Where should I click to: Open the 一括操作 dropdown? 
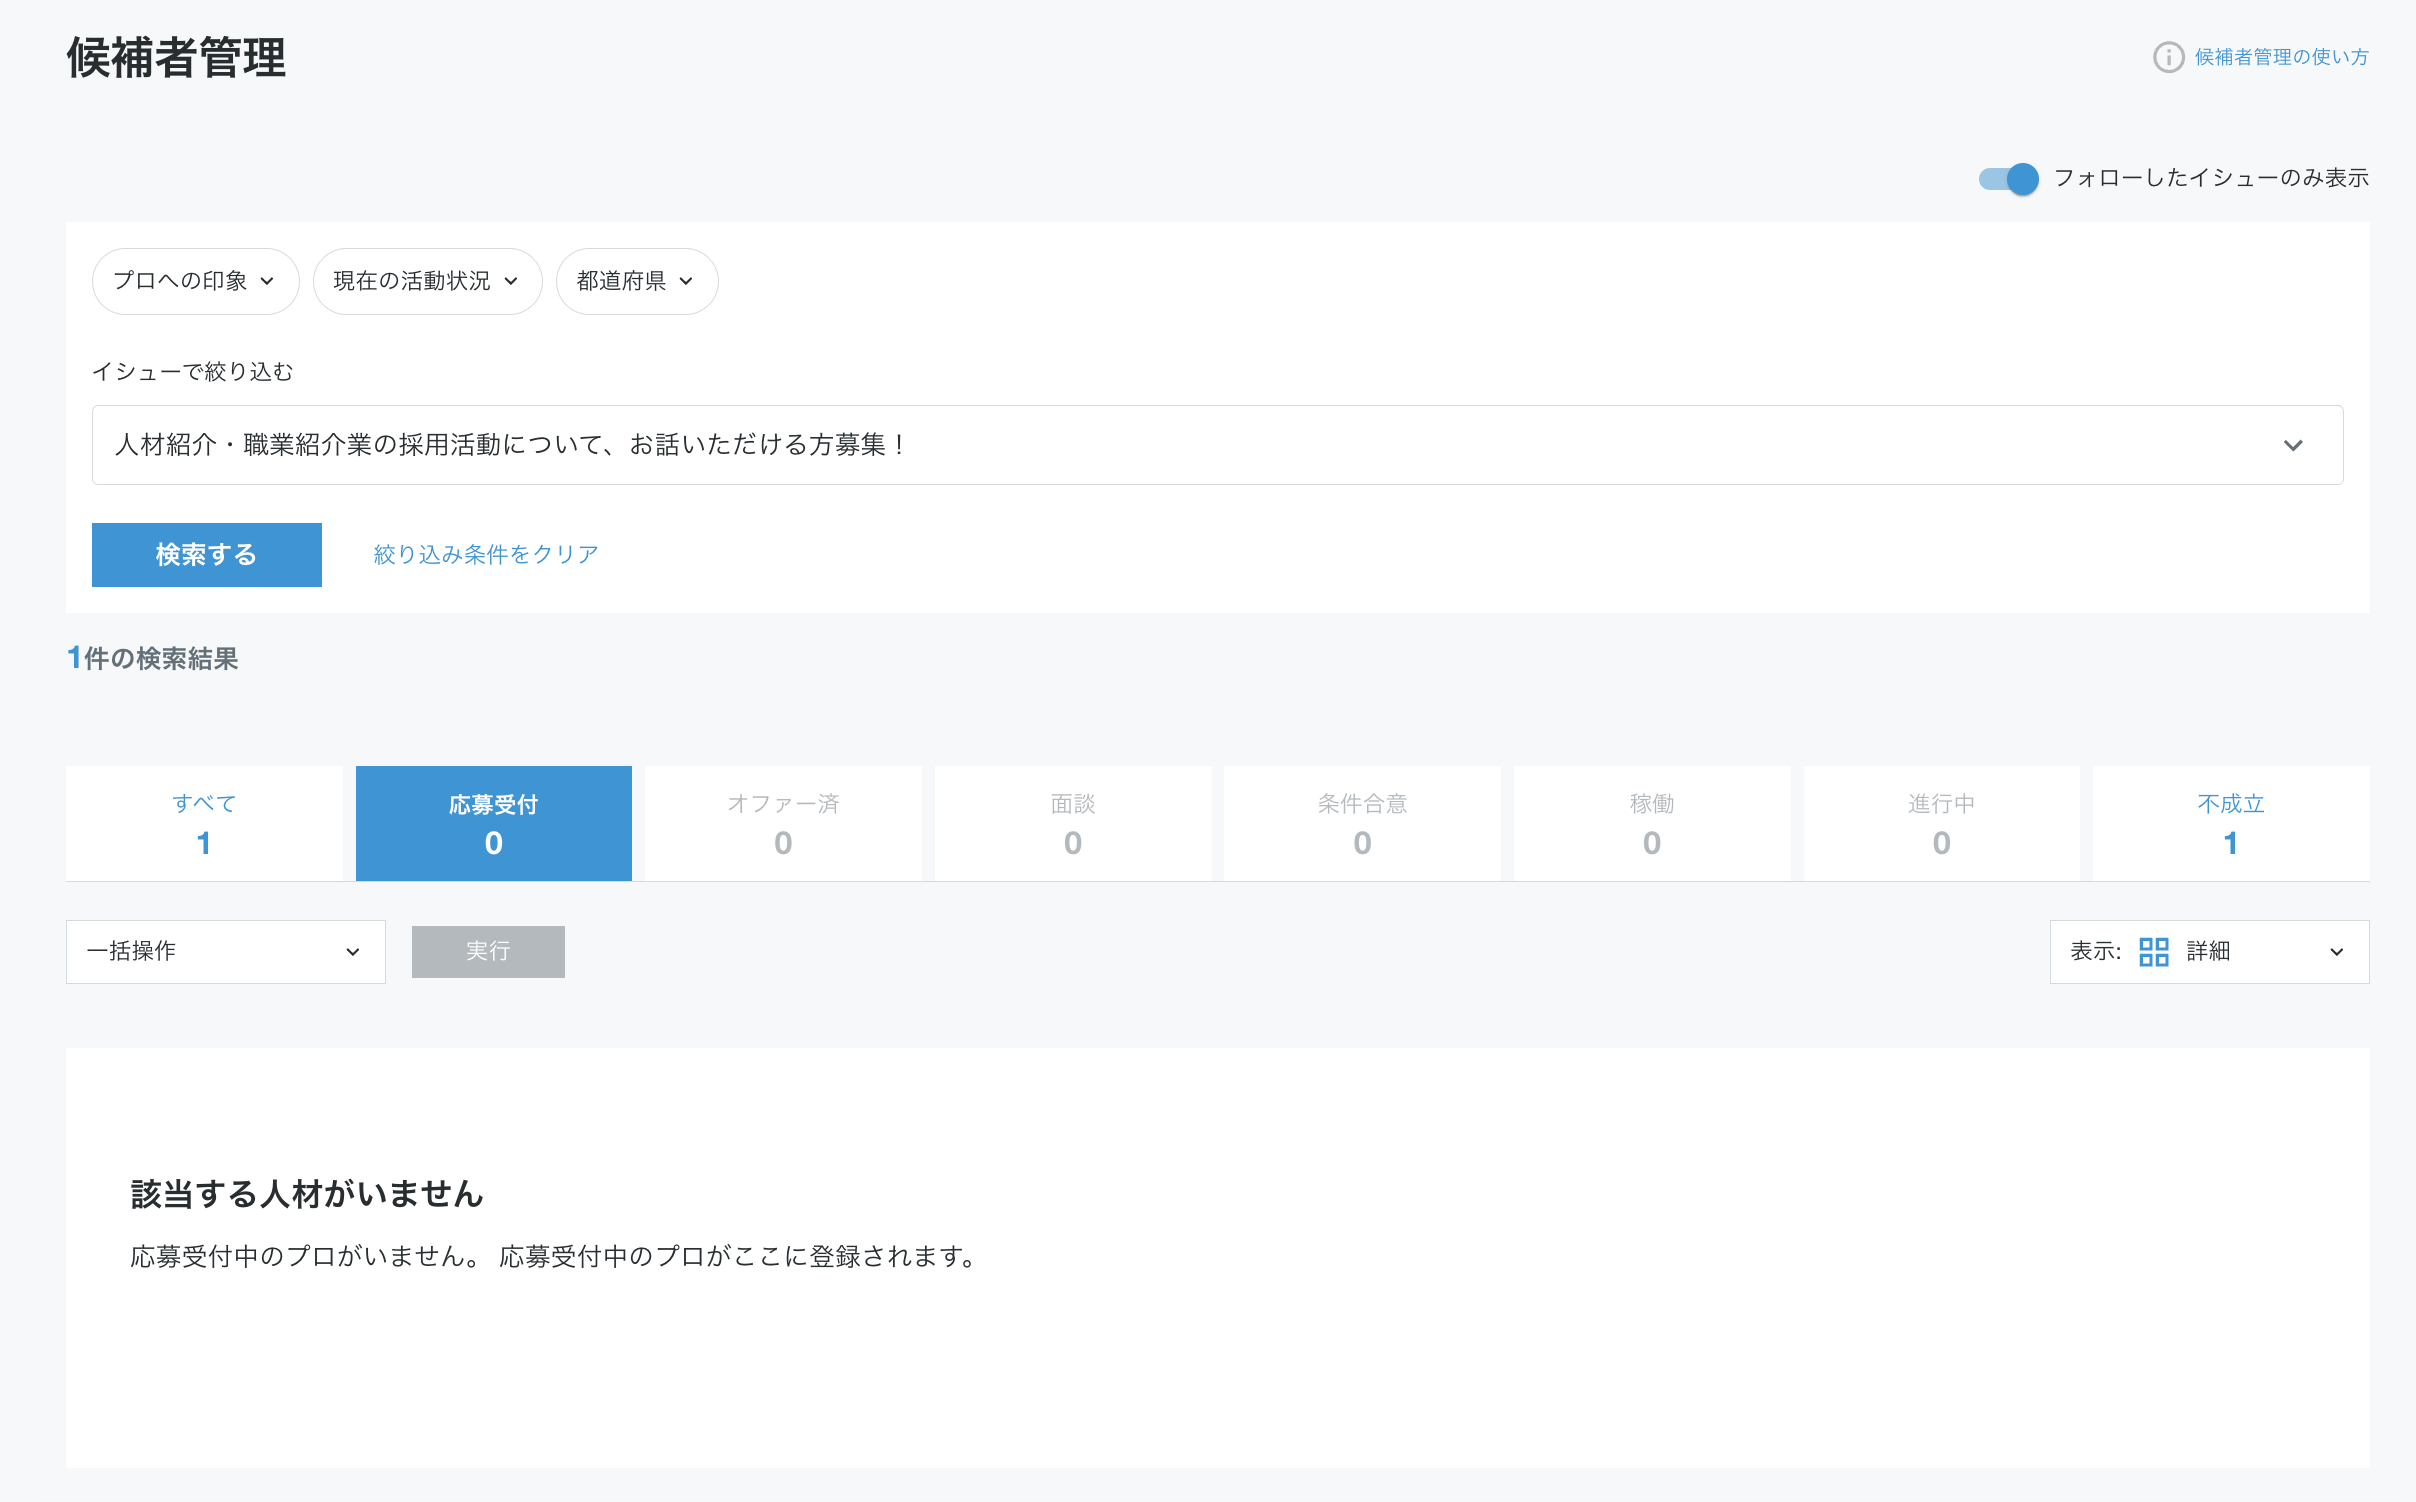(225, 952)
